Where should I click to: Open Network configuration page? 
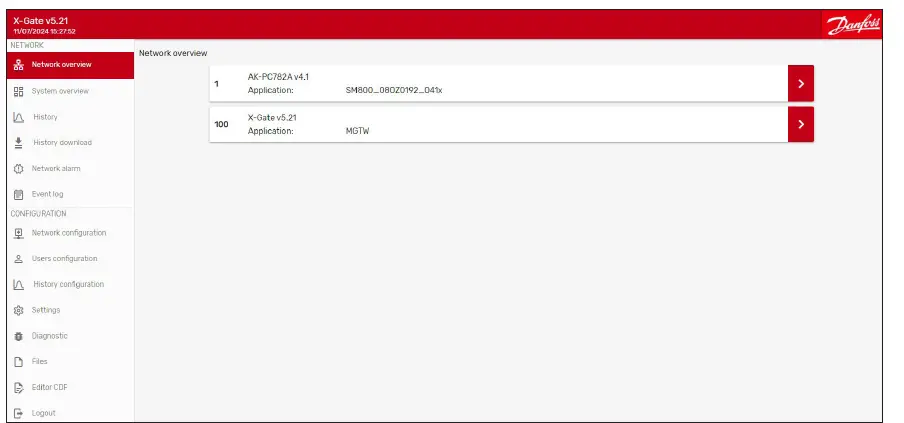[67, 233]
